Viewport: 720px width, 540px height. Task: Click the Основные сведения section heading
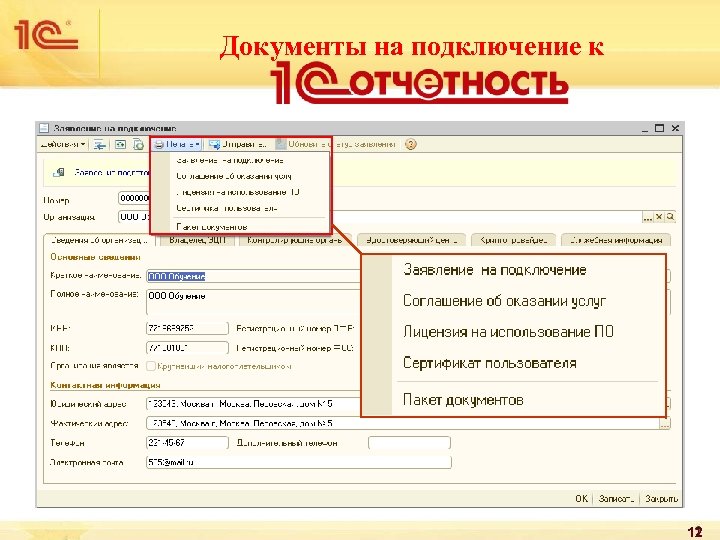95,257
